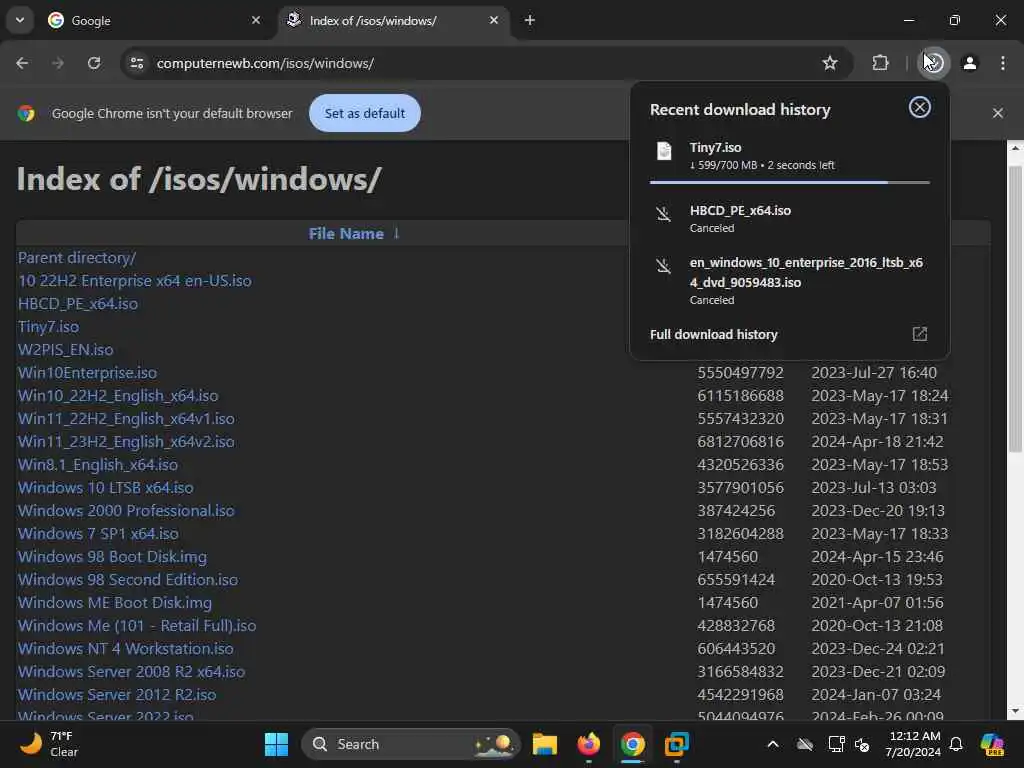The width and height of the screenshot is (1024, 768).
Task: Open VirtualBox-style icon on taskbar
Action: (677, 744)
